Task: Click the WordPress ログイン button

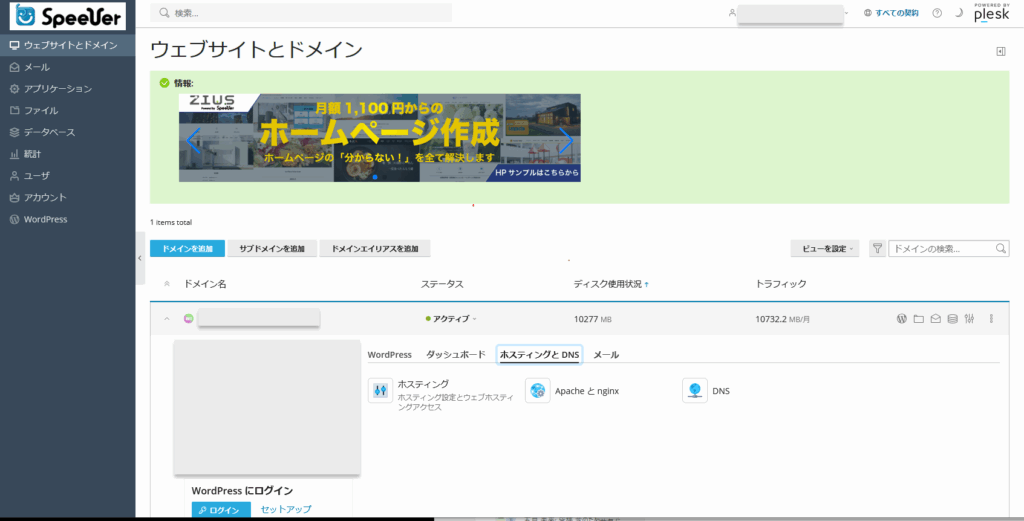Action: click(221, 510)
